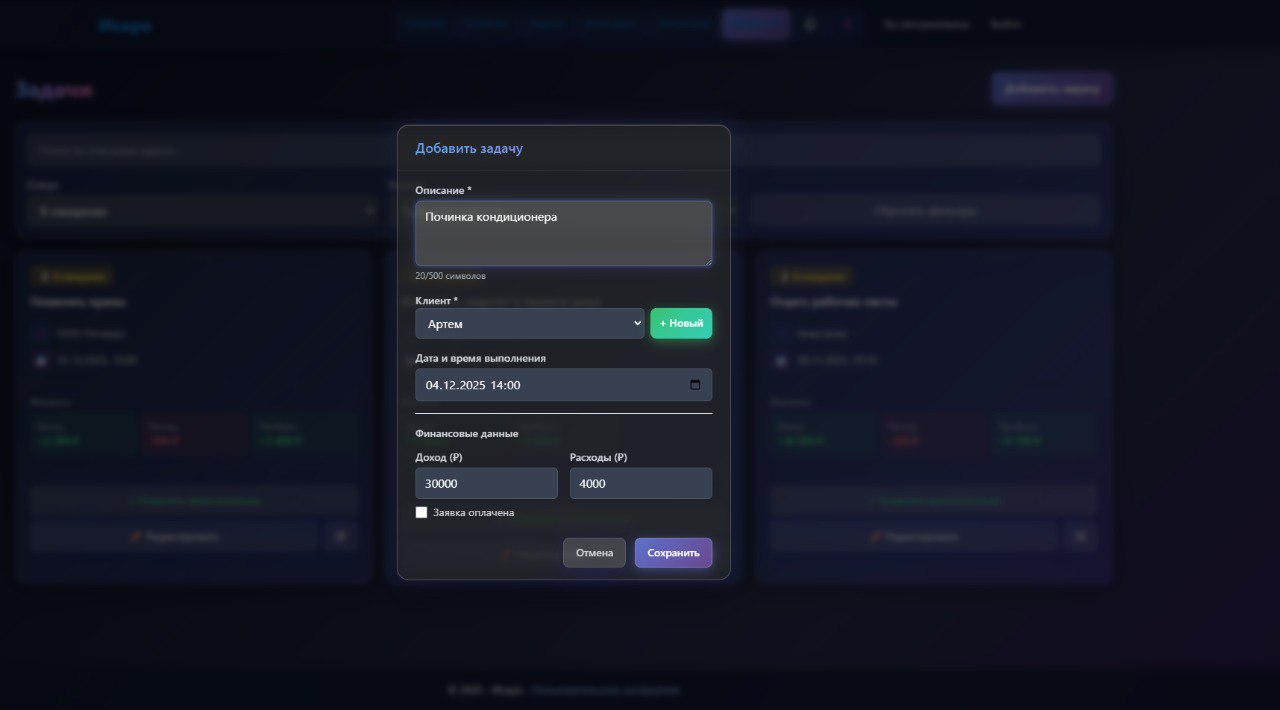Open the blurred footer link at page bottom

(x=605, y=690)
